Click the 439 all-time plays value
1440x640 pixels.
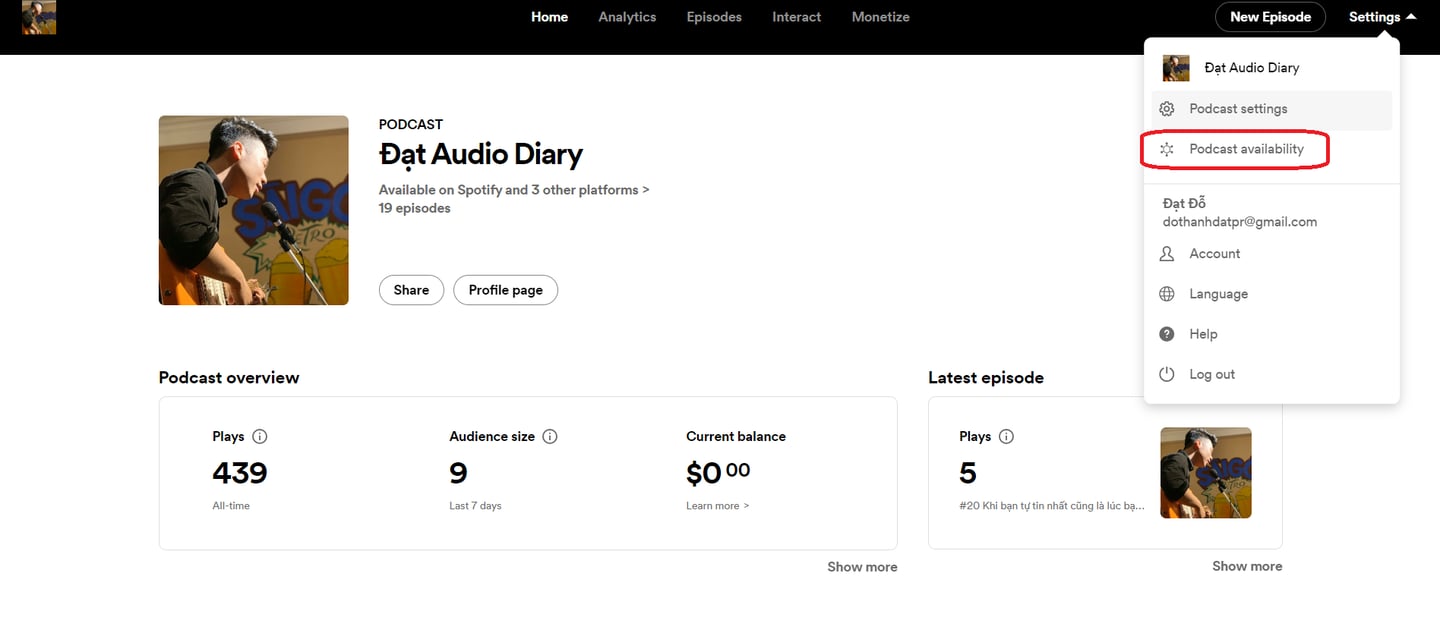click(x=240, y=472)
